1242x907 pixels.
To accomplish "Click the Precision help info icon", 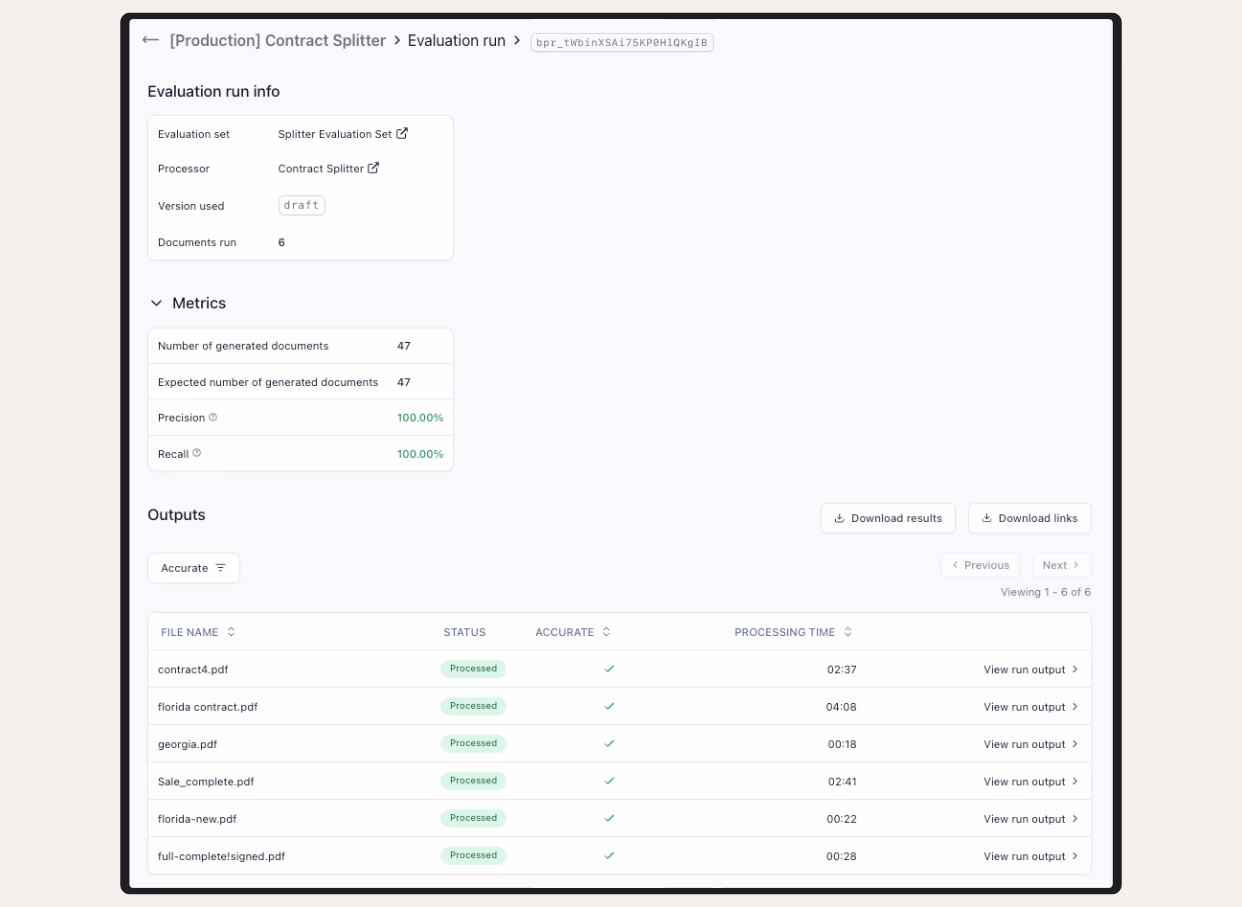I will 213,418.
